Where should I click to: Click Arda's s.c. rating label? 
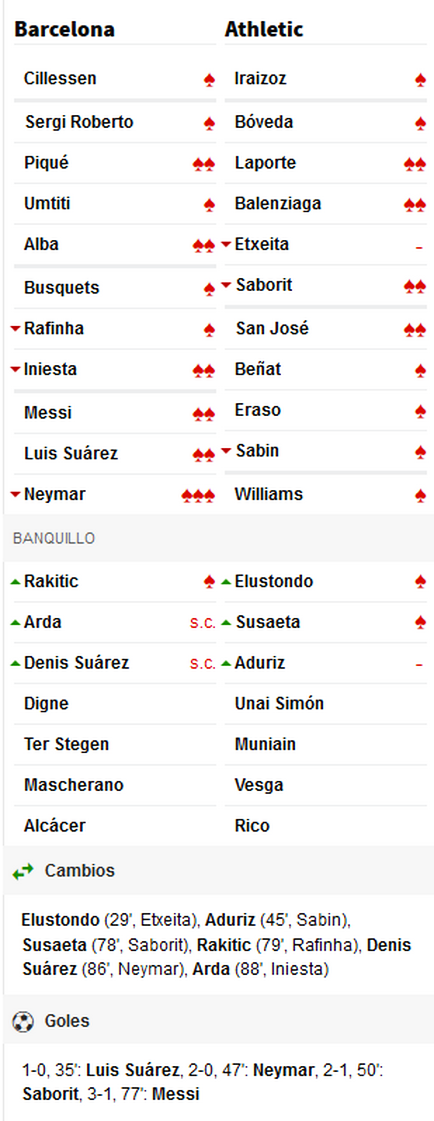click(x=202, y=623)
